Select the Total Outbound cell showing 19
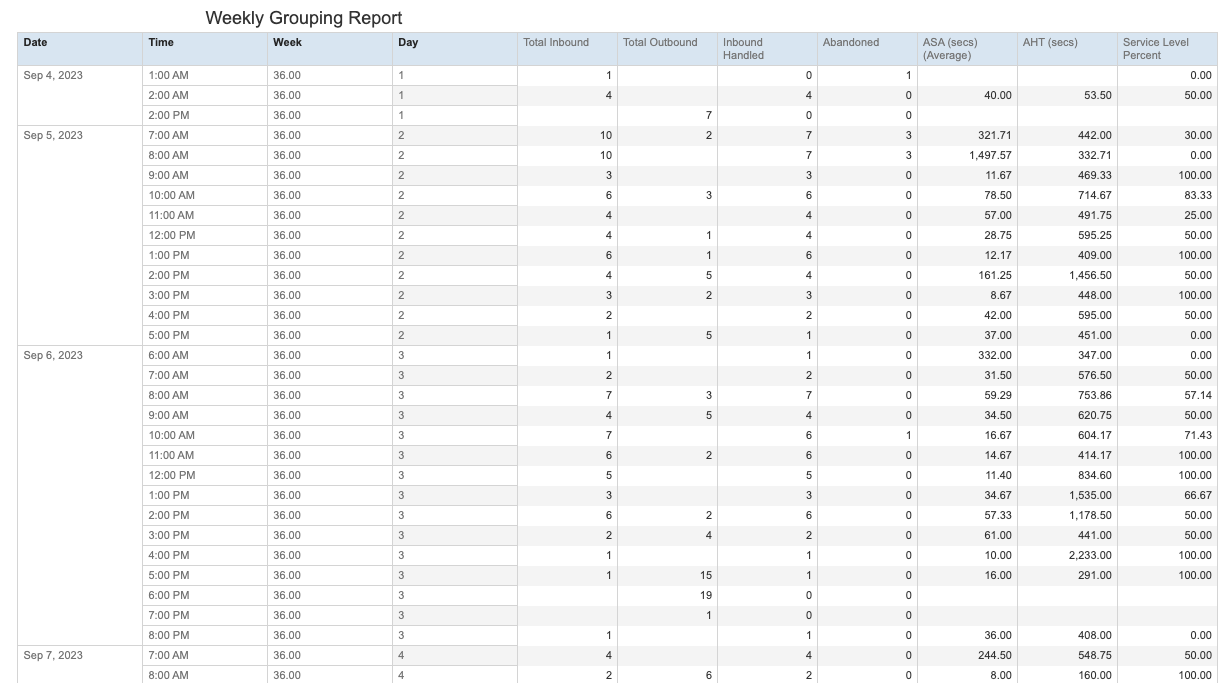 (x=703, y=596)
